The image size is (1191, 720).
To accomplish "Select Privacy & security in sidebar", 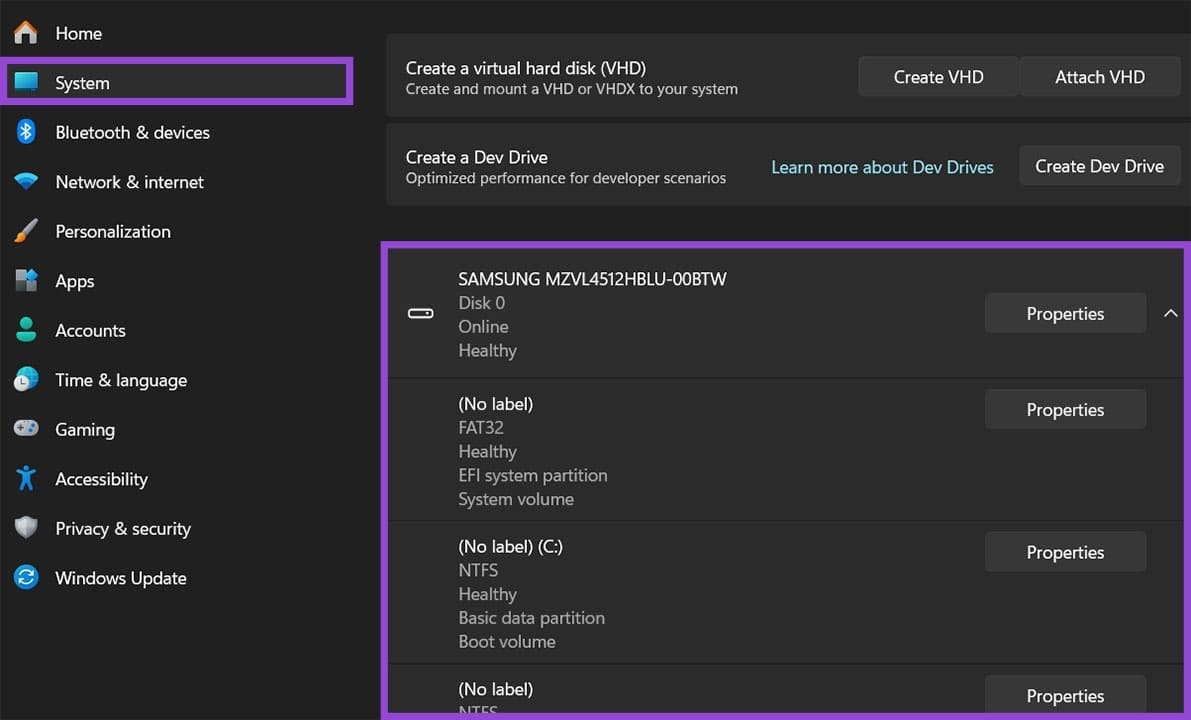I will [x=122, y=529].
